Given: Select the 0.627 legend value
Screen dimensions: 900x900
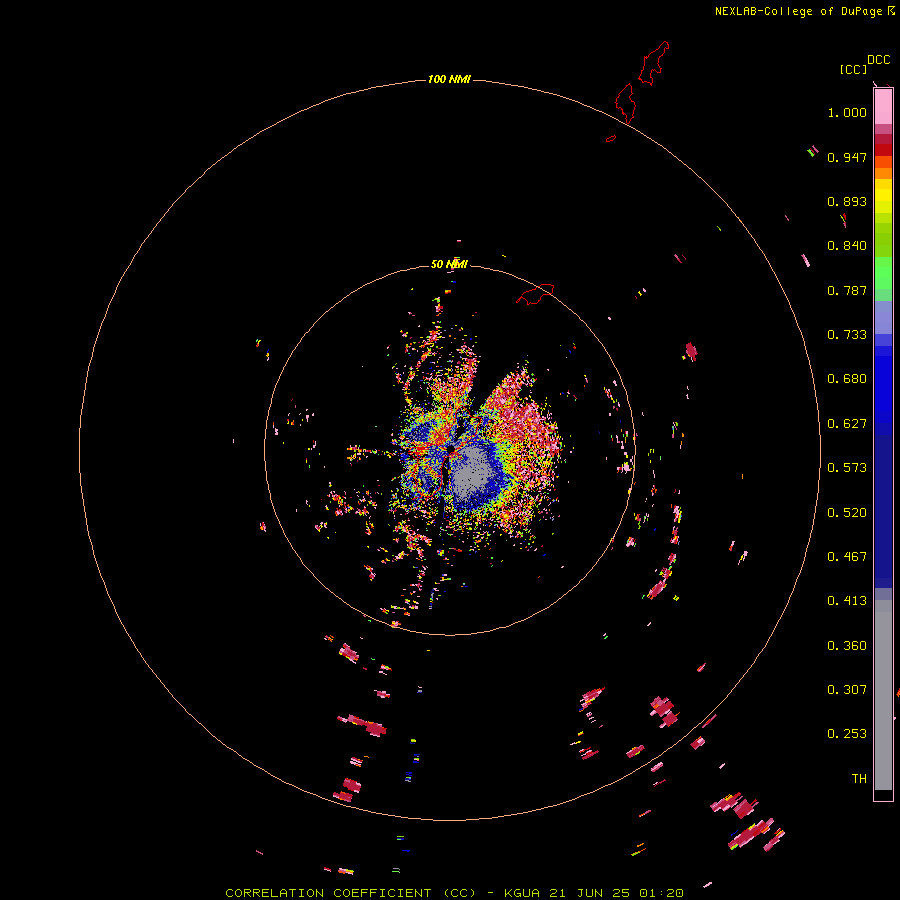Looking at the screenshot, I should [847, 424].
